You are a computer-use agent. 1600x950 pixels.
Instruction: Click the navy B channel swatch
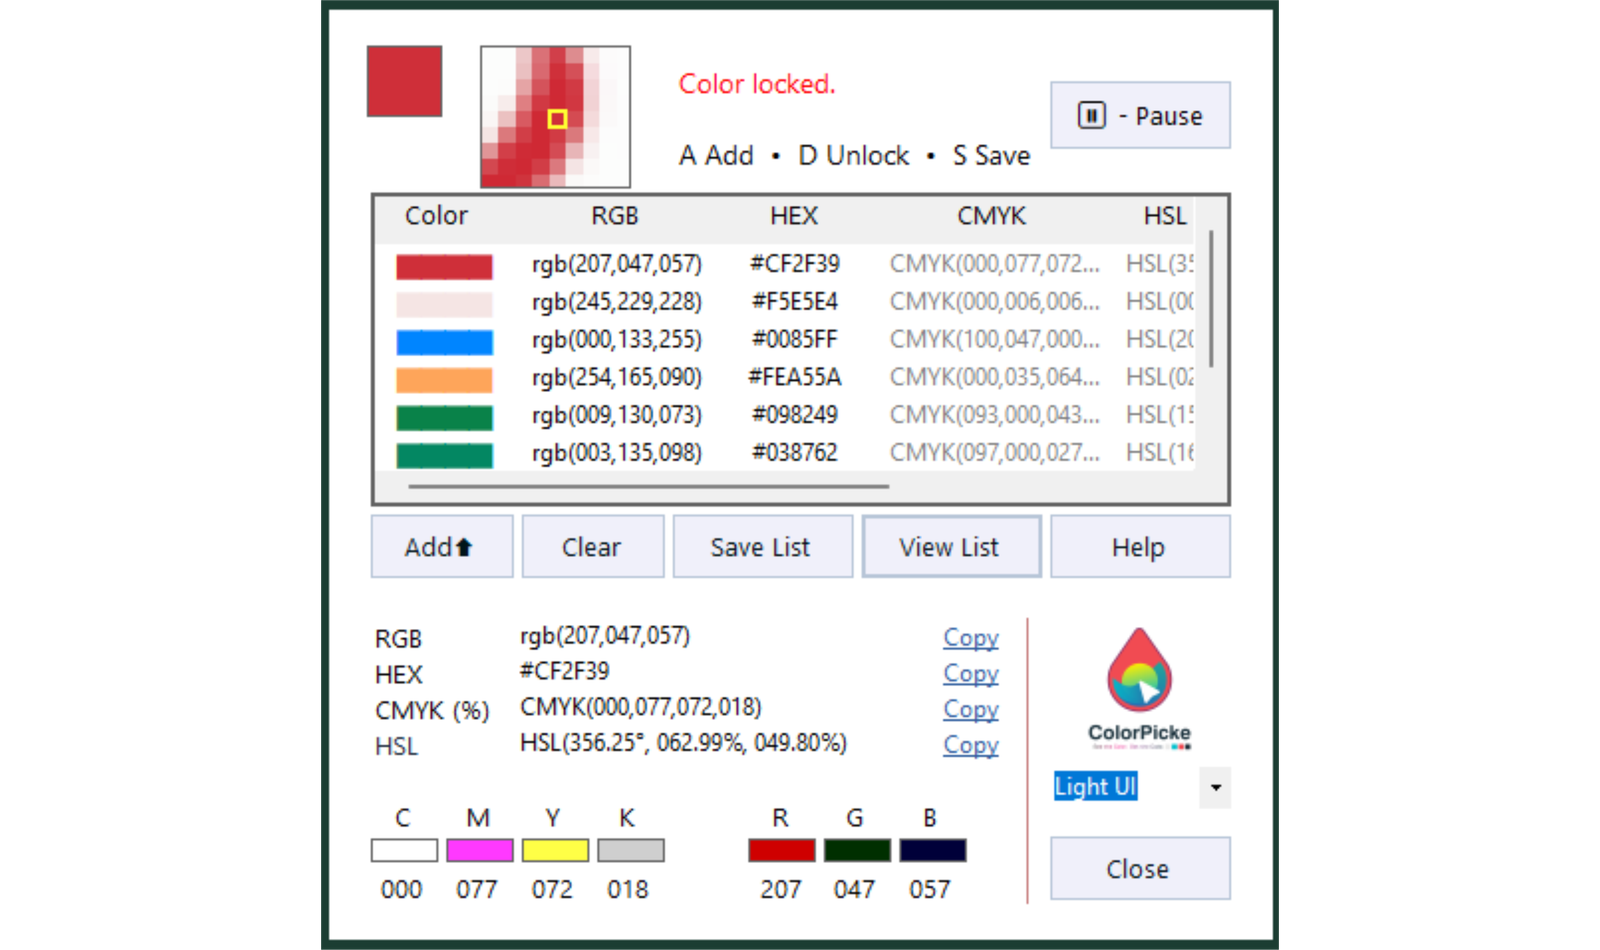[933, 850]
